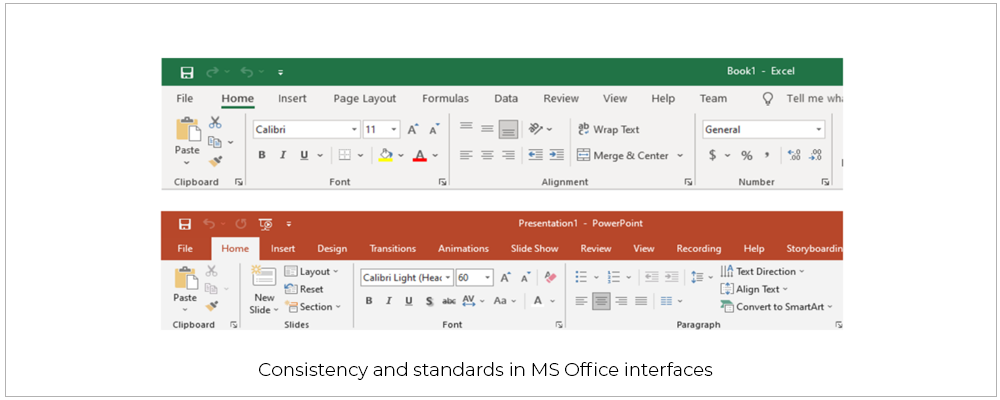Open Formulas tab in Excel
This screenshot has width=1000, height=400.
click(x=445, y=99)
